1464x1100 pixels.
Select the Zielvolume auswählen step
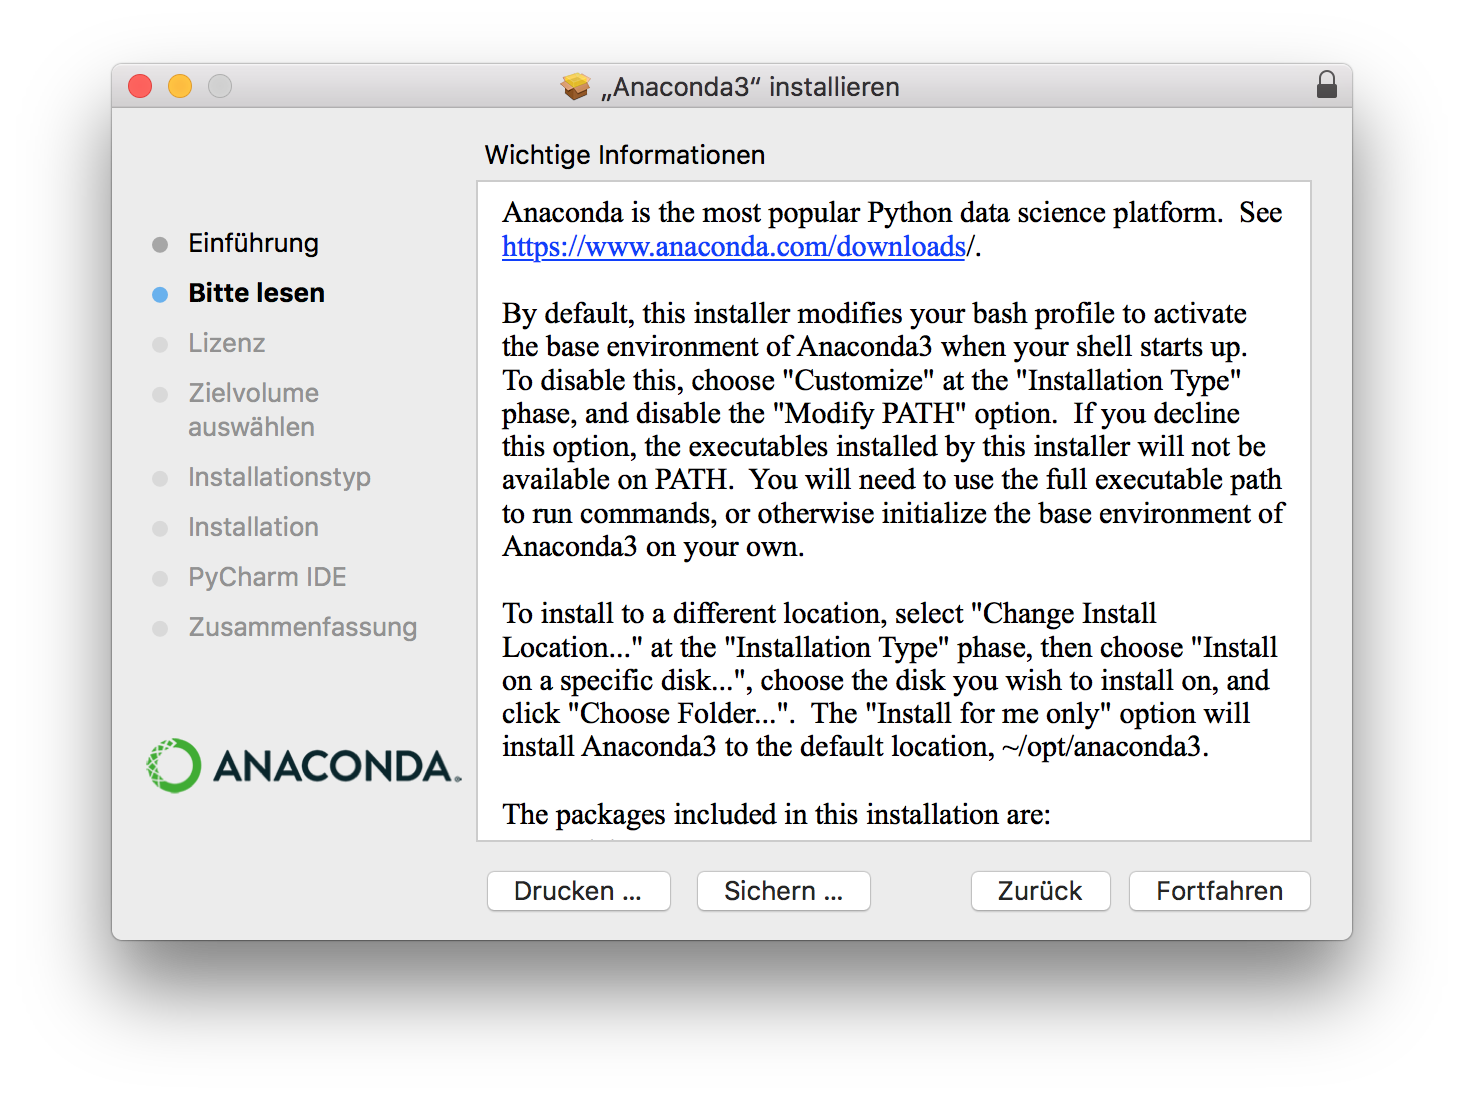point(254,410)
